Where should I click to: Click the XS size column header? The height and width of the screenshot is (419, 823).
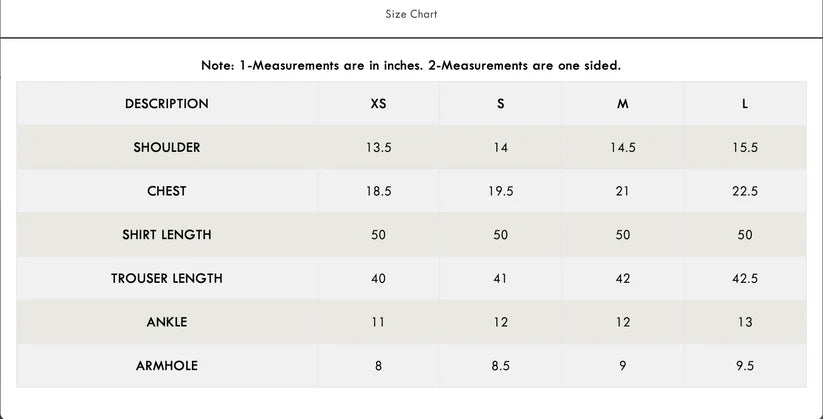click(x=378, y=104)
